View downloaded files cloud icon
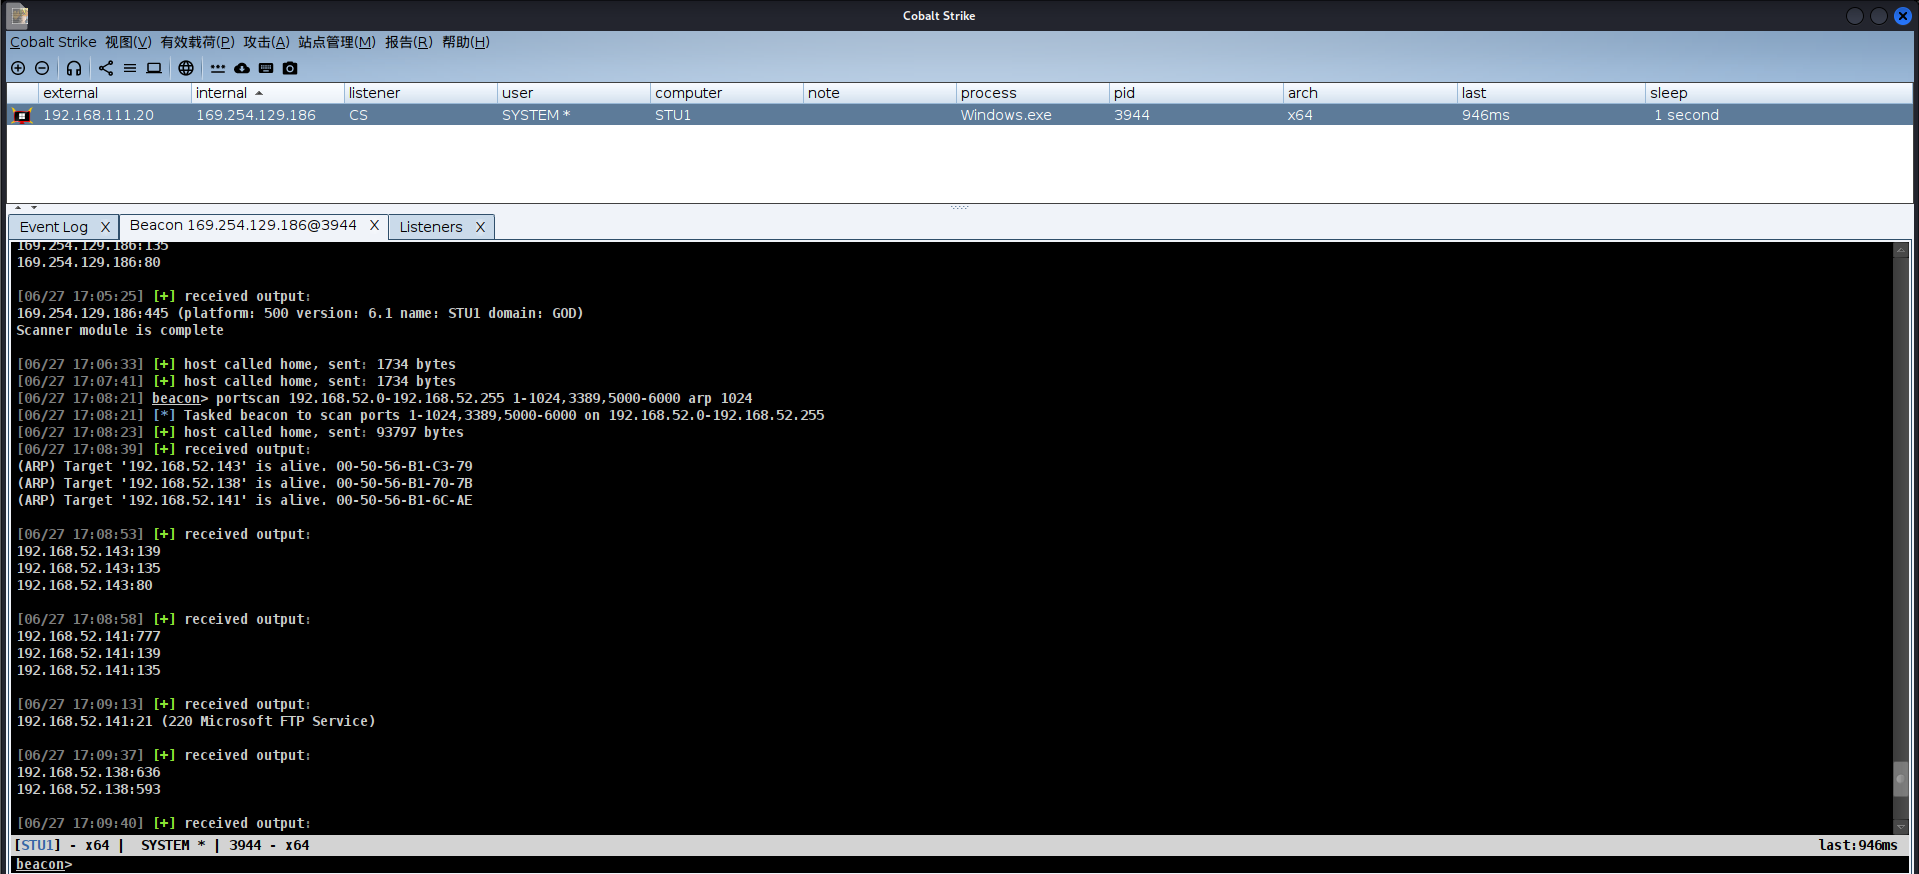Image resolution: width=1919 pixels, height=874 pixels. [242, 68]
